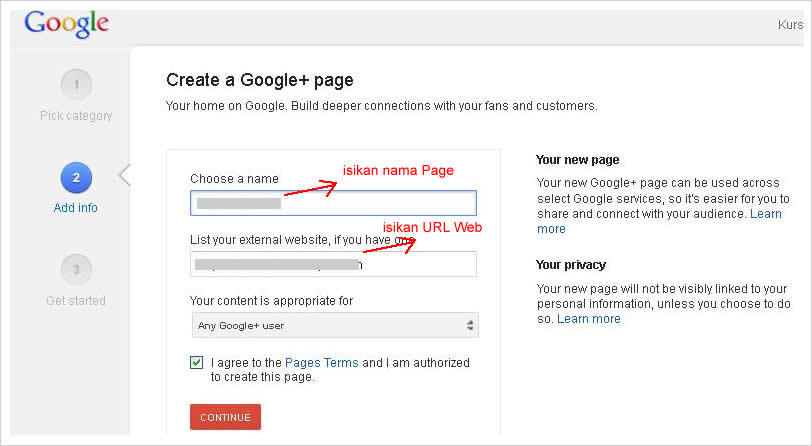Open the Pick category step label
The width and height of the screenshot is (812, 446).
click(x=76, y=116)
